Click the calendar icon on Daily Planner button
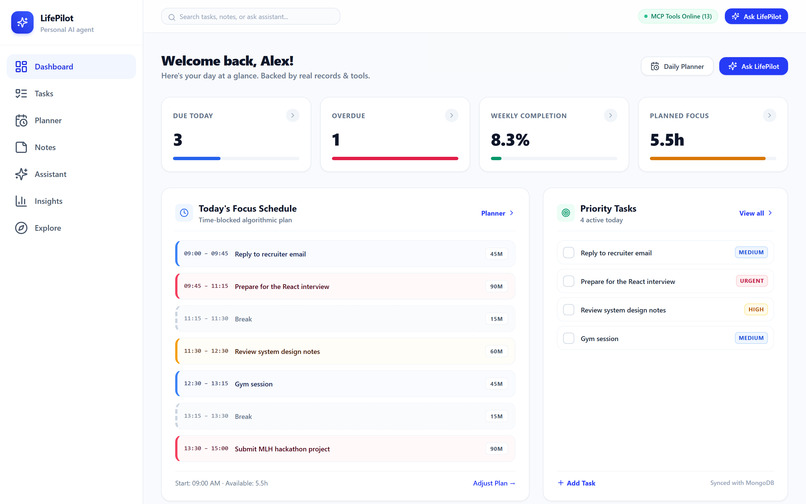 (655, 66)
